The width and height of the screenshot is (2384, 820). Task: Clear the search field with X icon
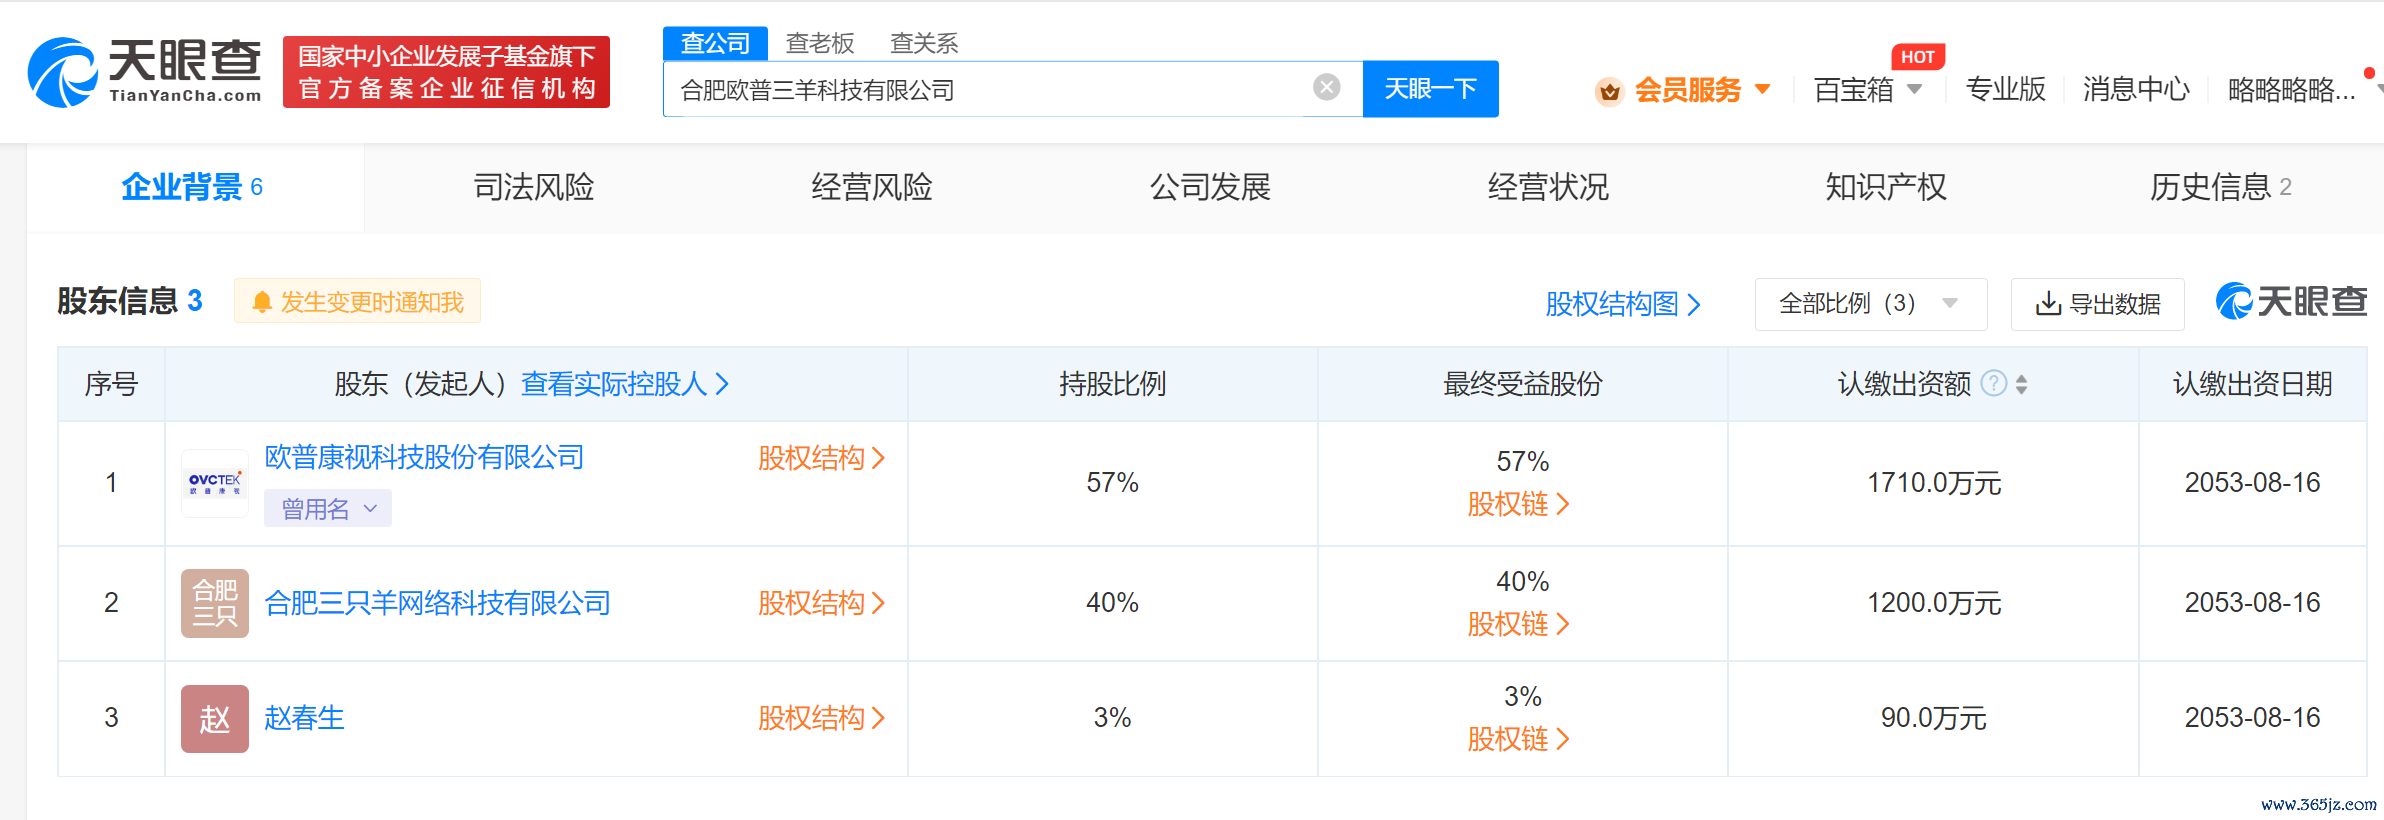(1326, 87)
